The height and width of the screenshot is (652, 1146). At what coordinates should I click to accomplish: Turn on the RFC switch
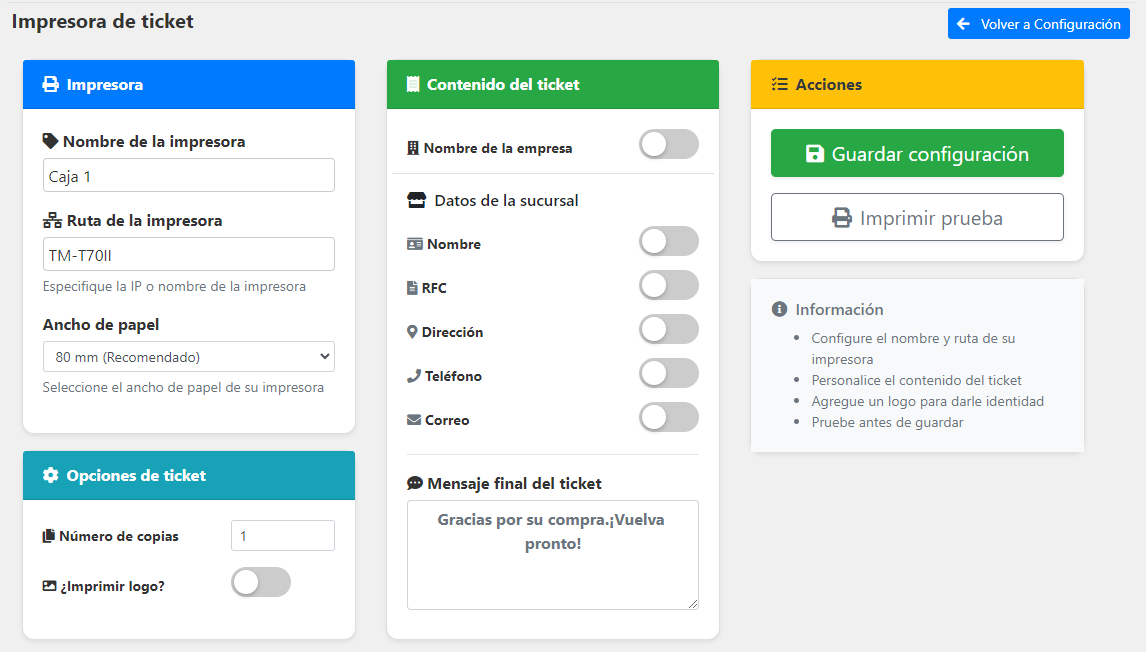pyautogui.click(x=668, y=287)
